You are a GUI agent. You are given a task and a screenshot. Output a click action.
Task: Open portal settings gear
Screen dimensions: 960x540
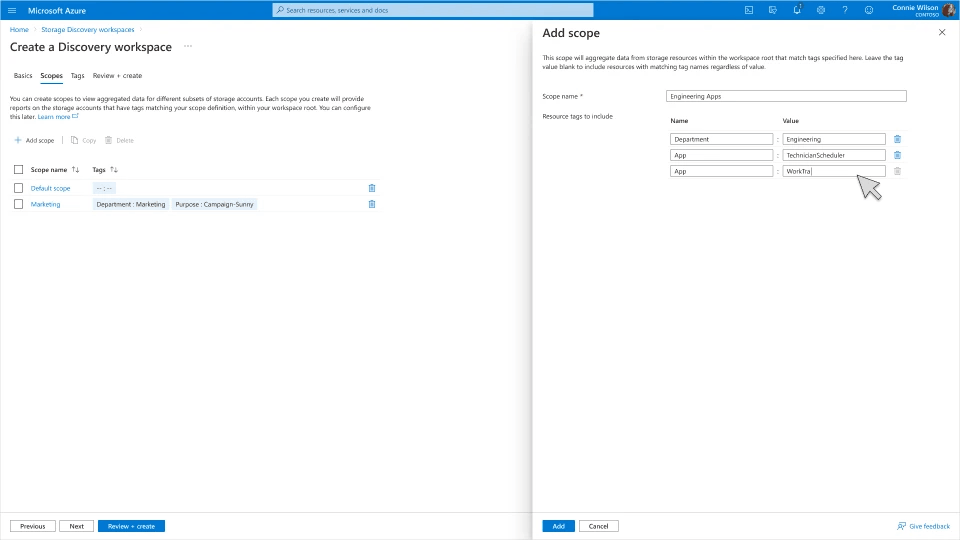[x=821, y=10]
